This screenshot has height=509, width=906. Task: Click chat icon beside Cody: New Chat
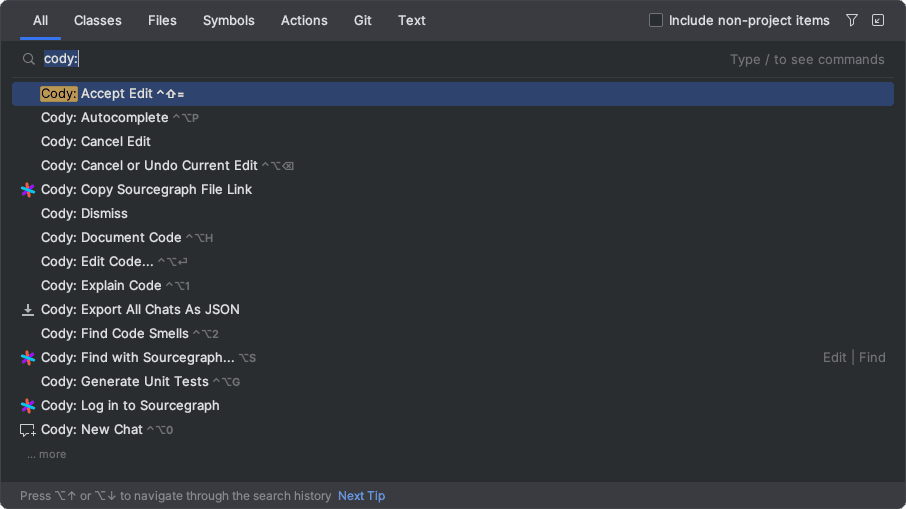pyautogui.click(x=28, y=430)
